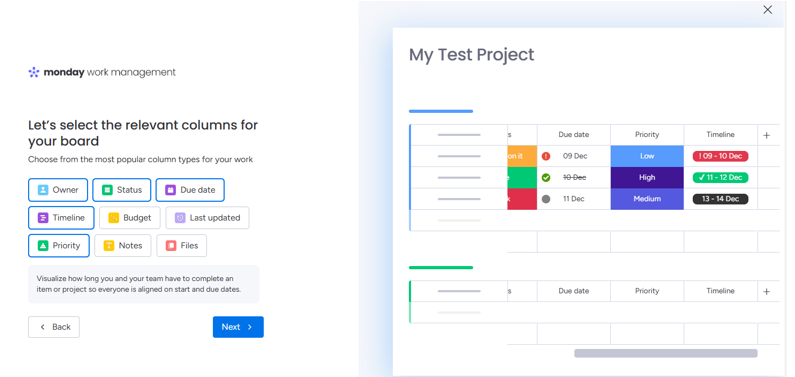Click the monday work management logo
Screen dimensions: 795x377
tap(102, 72)
